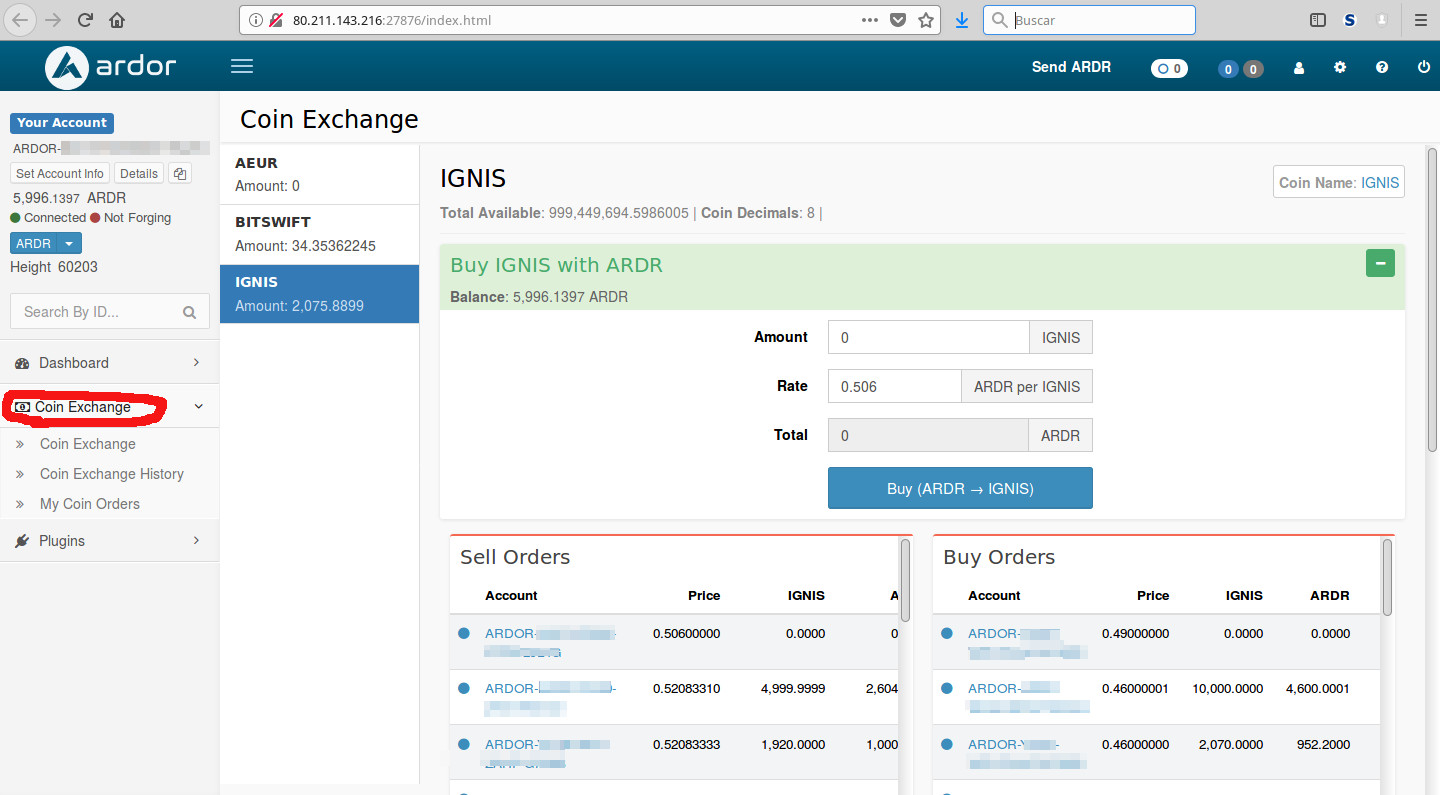Open the settings gear in Ardor header
The width and height of the screenshot is (1440, 795).
tap(1340, 68)
